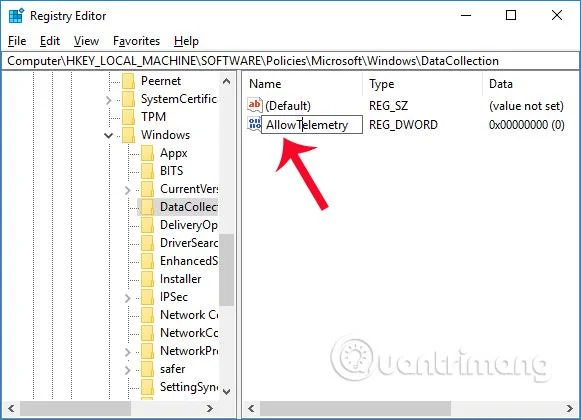Select the Peernet folder icon
The width and height of the screenshot is (581, 420).
point(128,81)
